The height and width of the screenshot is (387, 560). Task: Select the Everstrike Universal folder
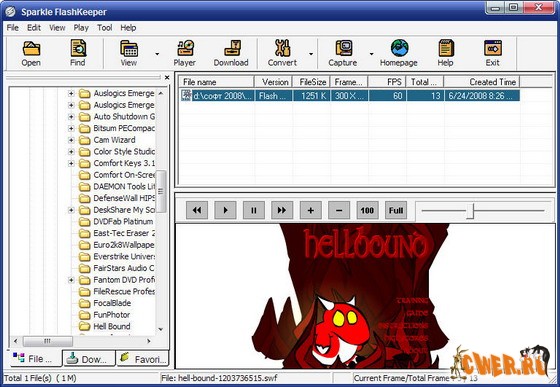[124, 256]
